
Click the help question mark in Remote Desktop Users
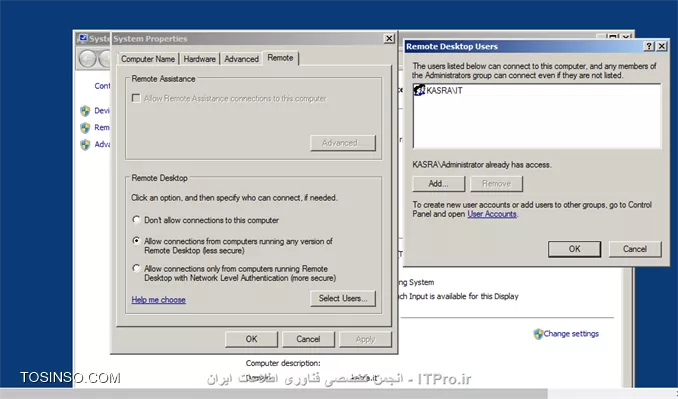[x=649, y=46]
